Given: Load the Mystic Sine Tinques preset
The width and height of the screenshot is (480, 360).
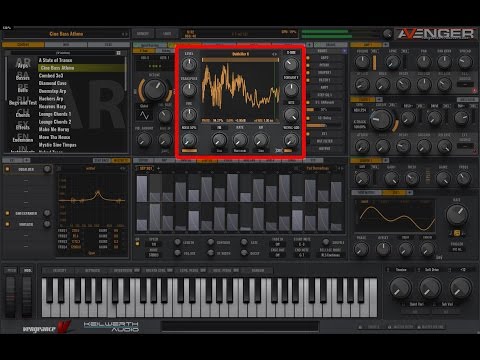Looking at the screenshot, I should 57,145.
